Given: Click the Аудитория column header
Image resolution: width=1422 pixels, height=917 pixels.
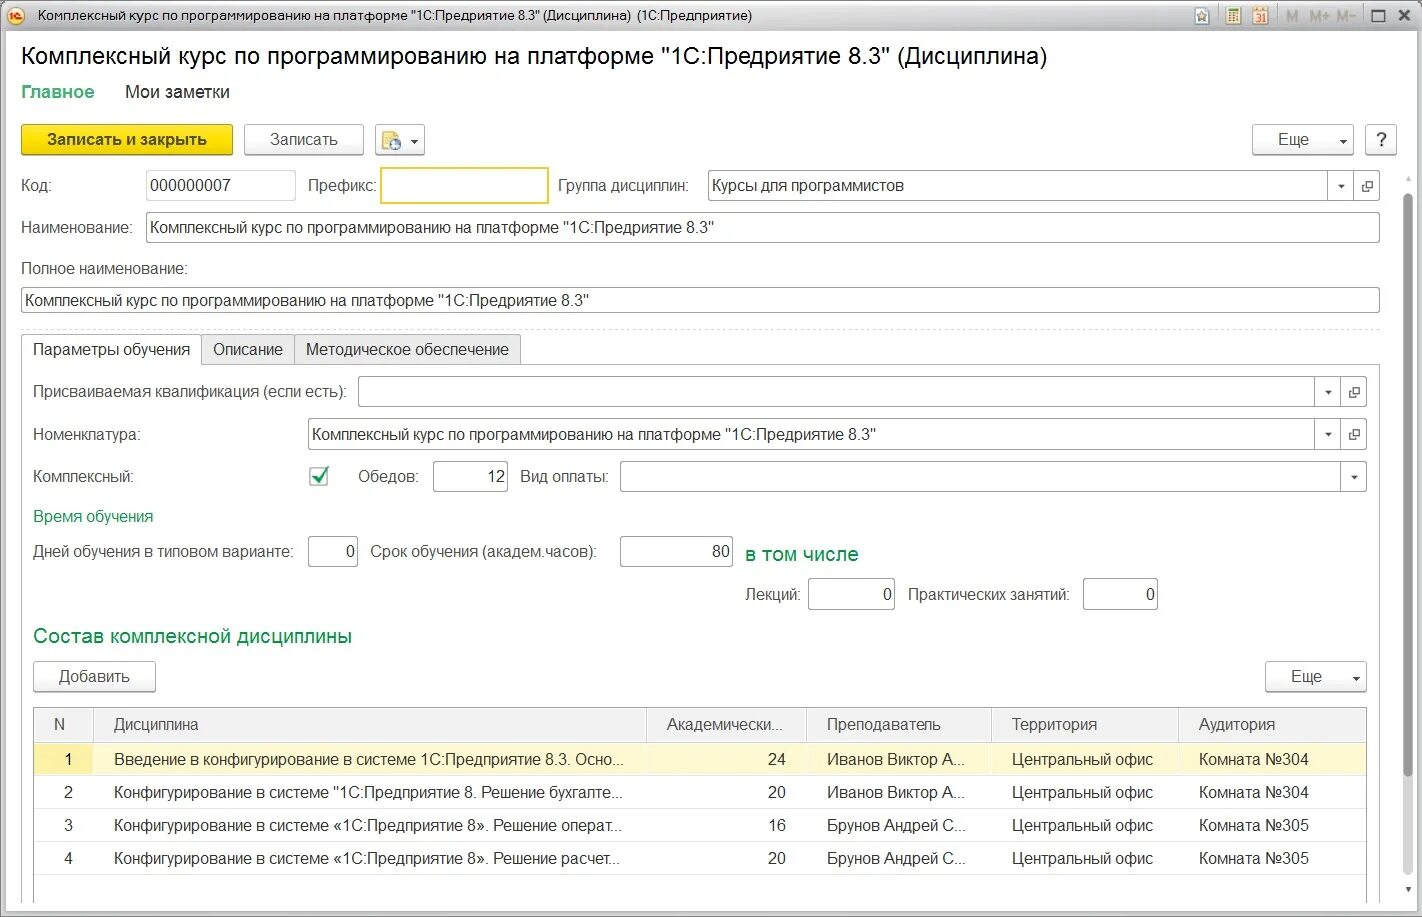Looking at the screenshot, I should pos(1272,725).
